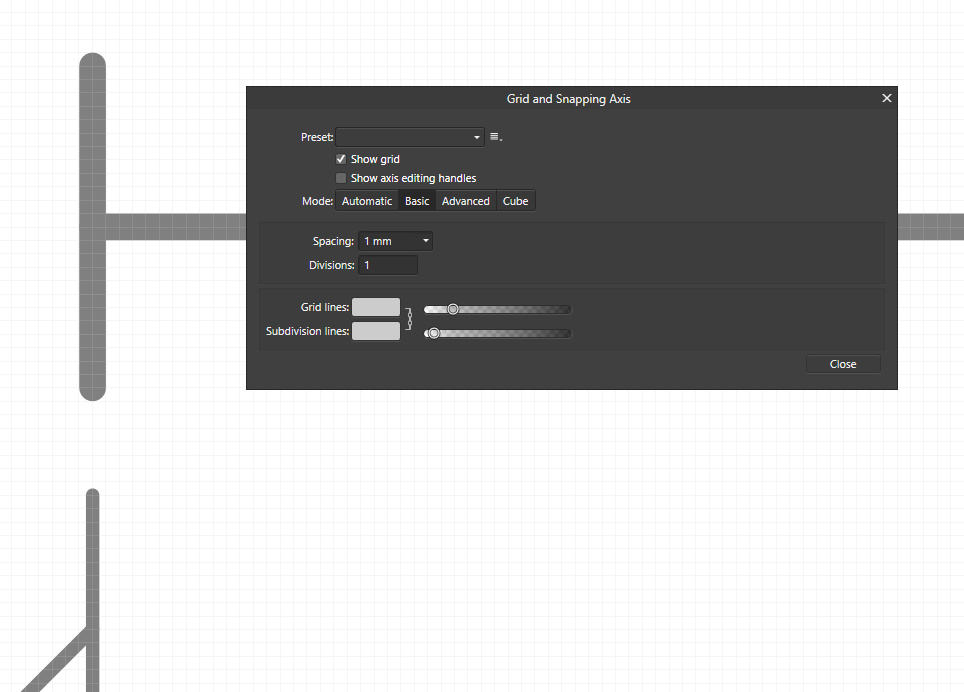Select the diagonal gray stroke on canvas
964x692 pixels.
55,661
